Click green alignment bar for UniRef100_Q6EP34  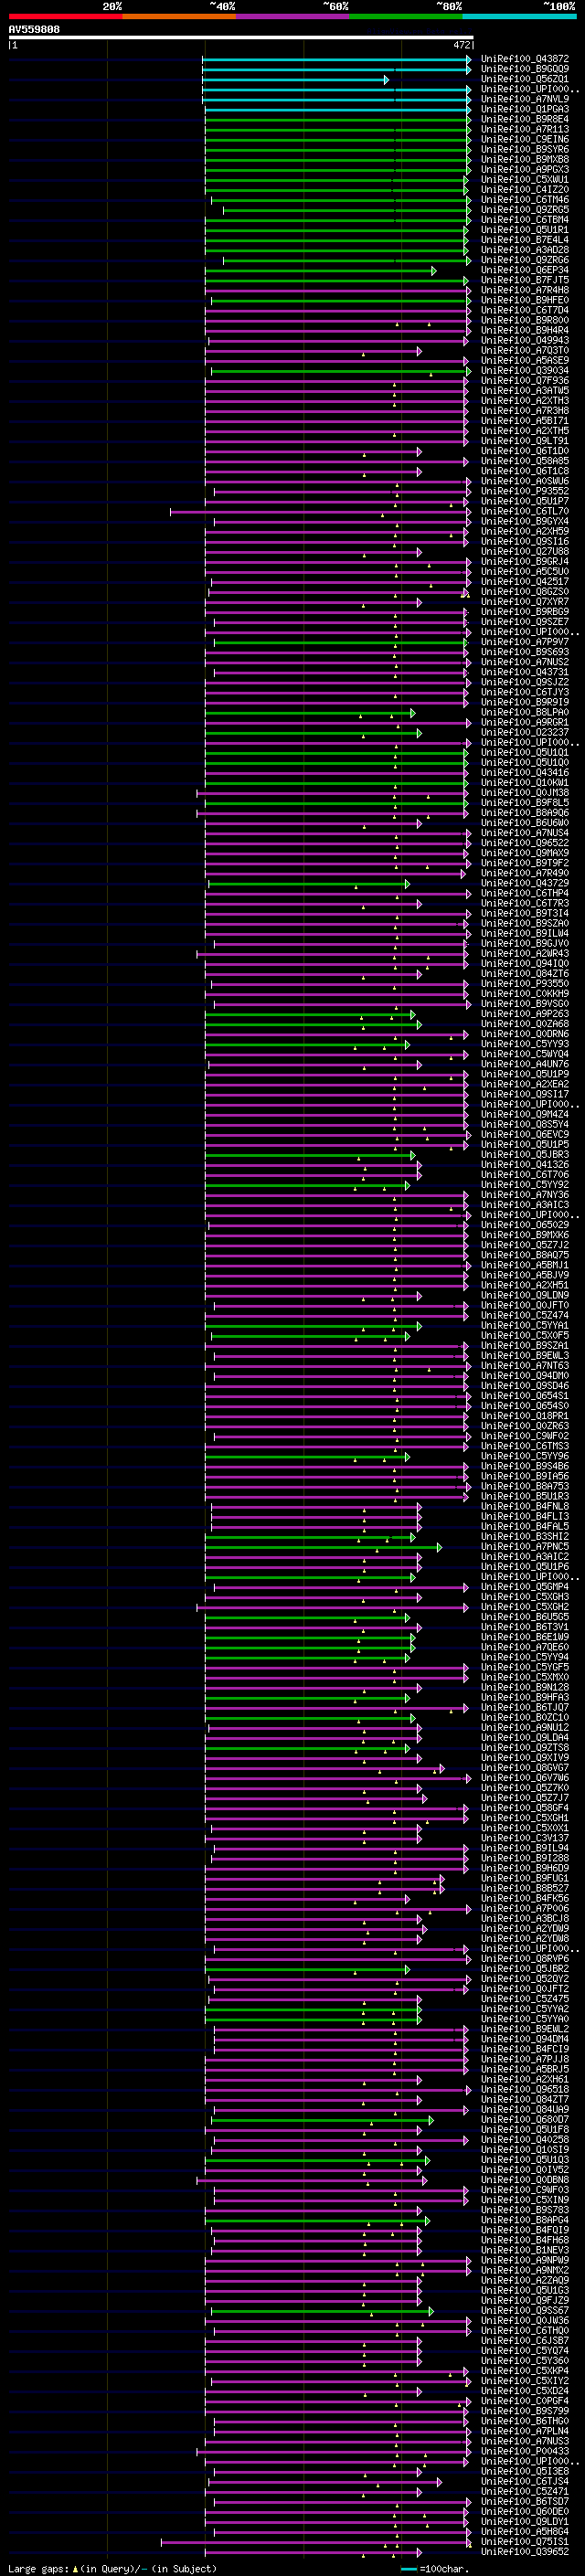point(320,270)
